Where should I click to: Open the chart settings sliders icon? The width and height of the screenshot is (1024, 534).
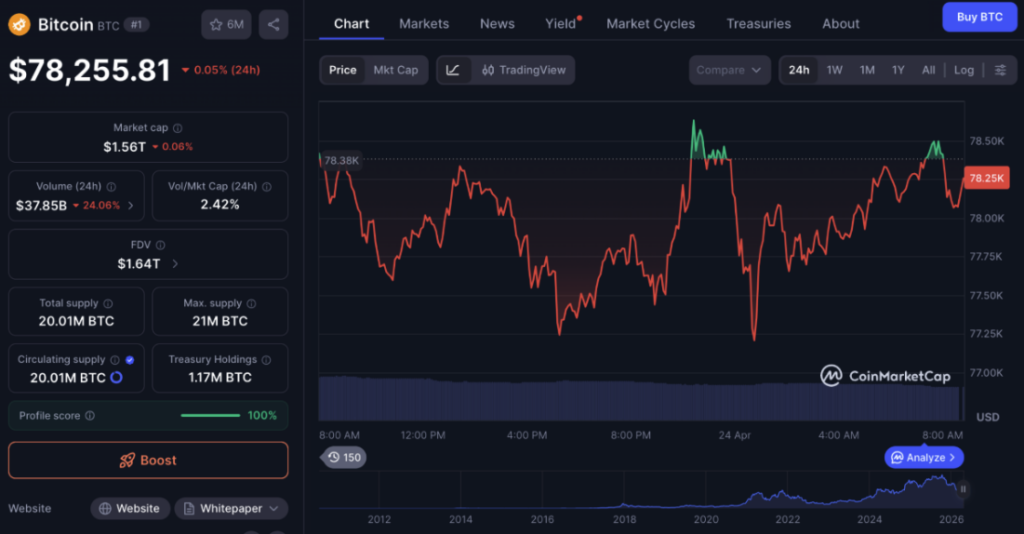point(1000,70)
